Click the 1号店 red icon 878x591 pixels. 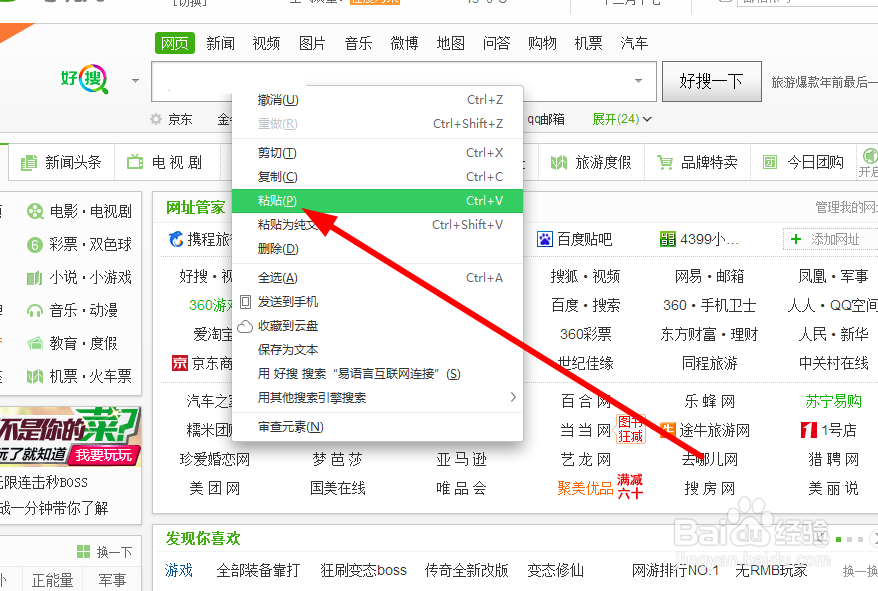(809, 430)
